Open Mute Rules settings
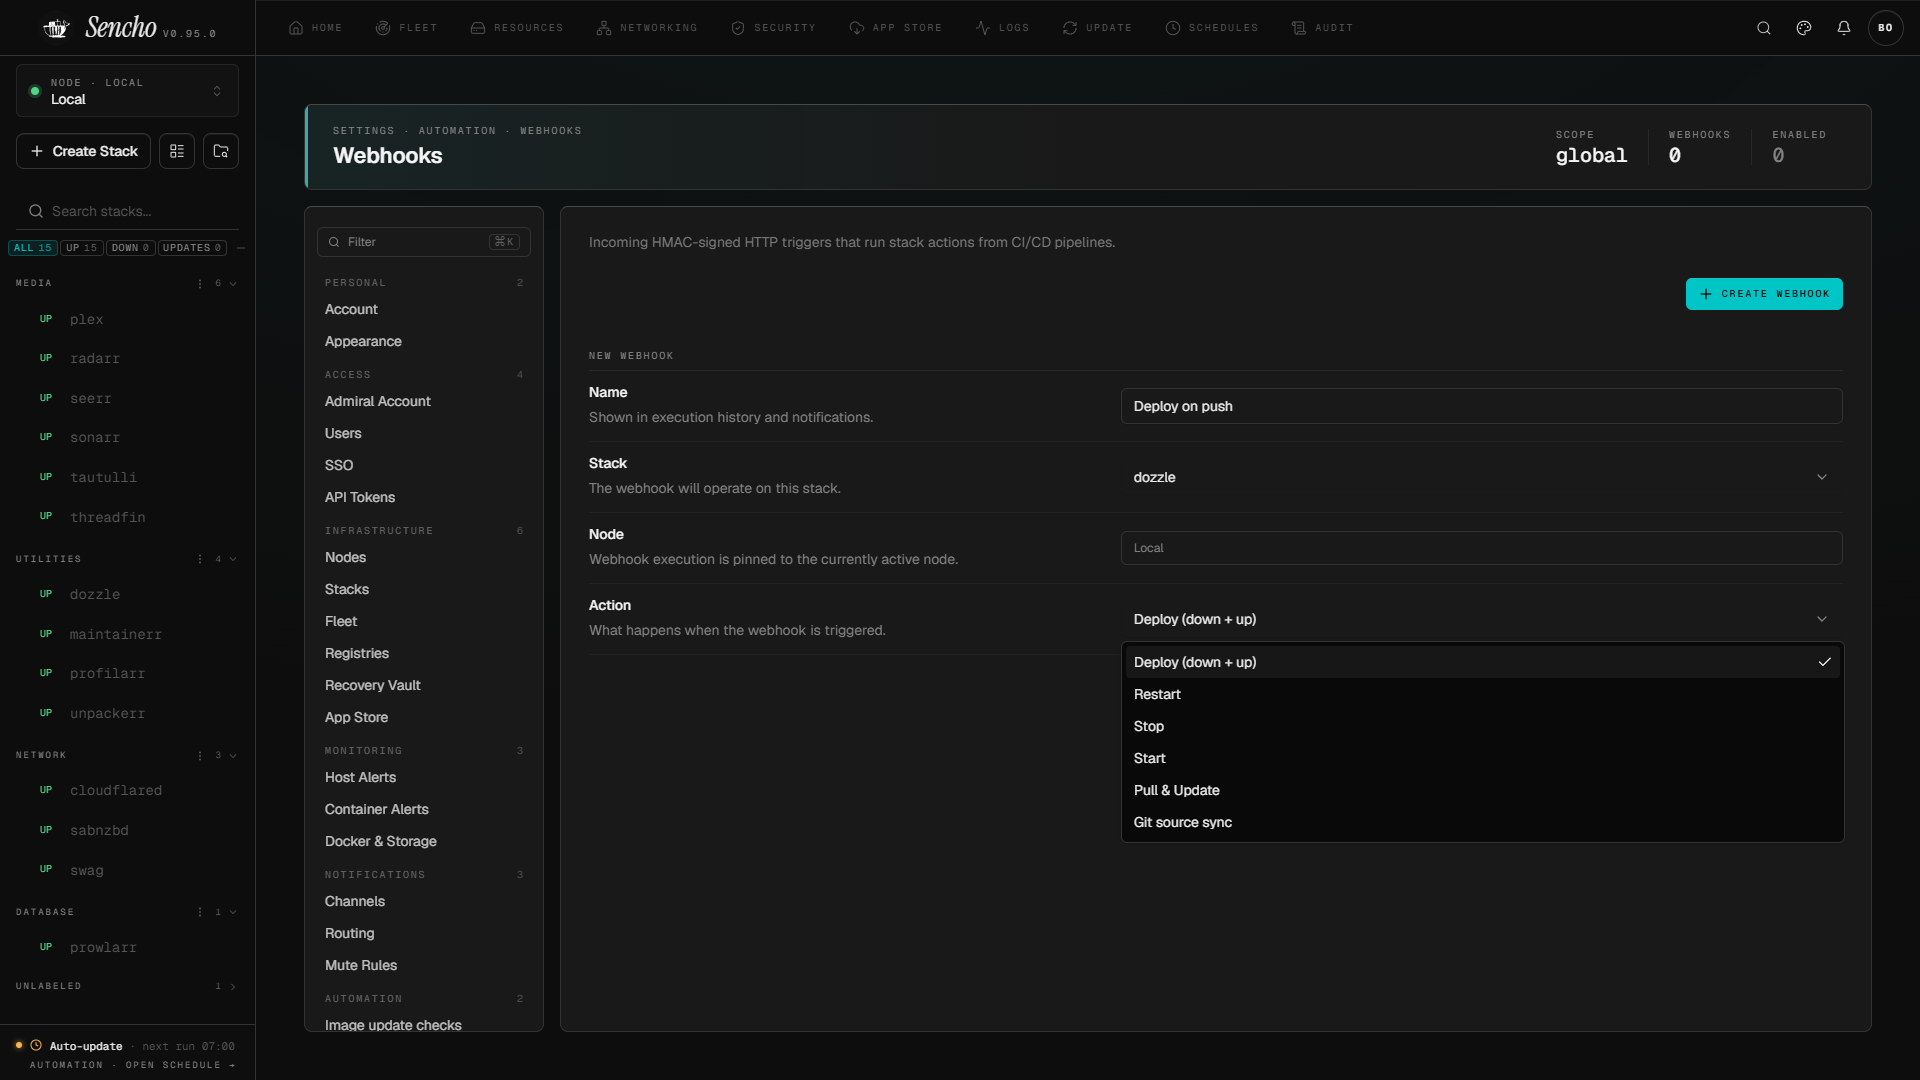Screen dimensions: 1920x1080 361,966
